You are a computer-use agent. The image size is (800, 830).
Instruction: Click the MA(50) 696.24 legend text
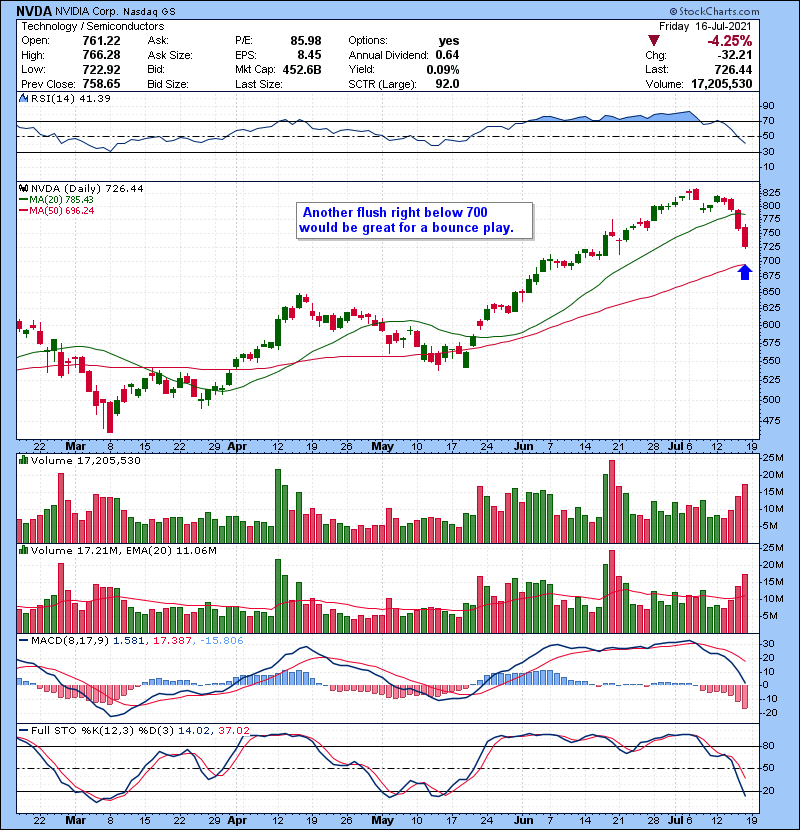61,211
